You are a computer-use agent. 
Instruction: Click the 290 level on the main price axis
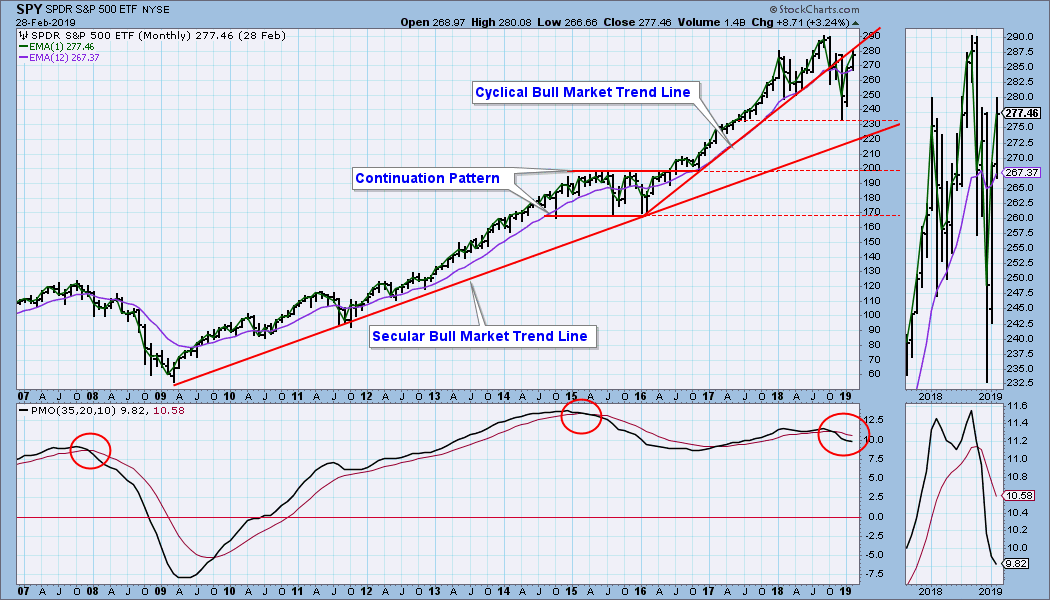[873, 35]
